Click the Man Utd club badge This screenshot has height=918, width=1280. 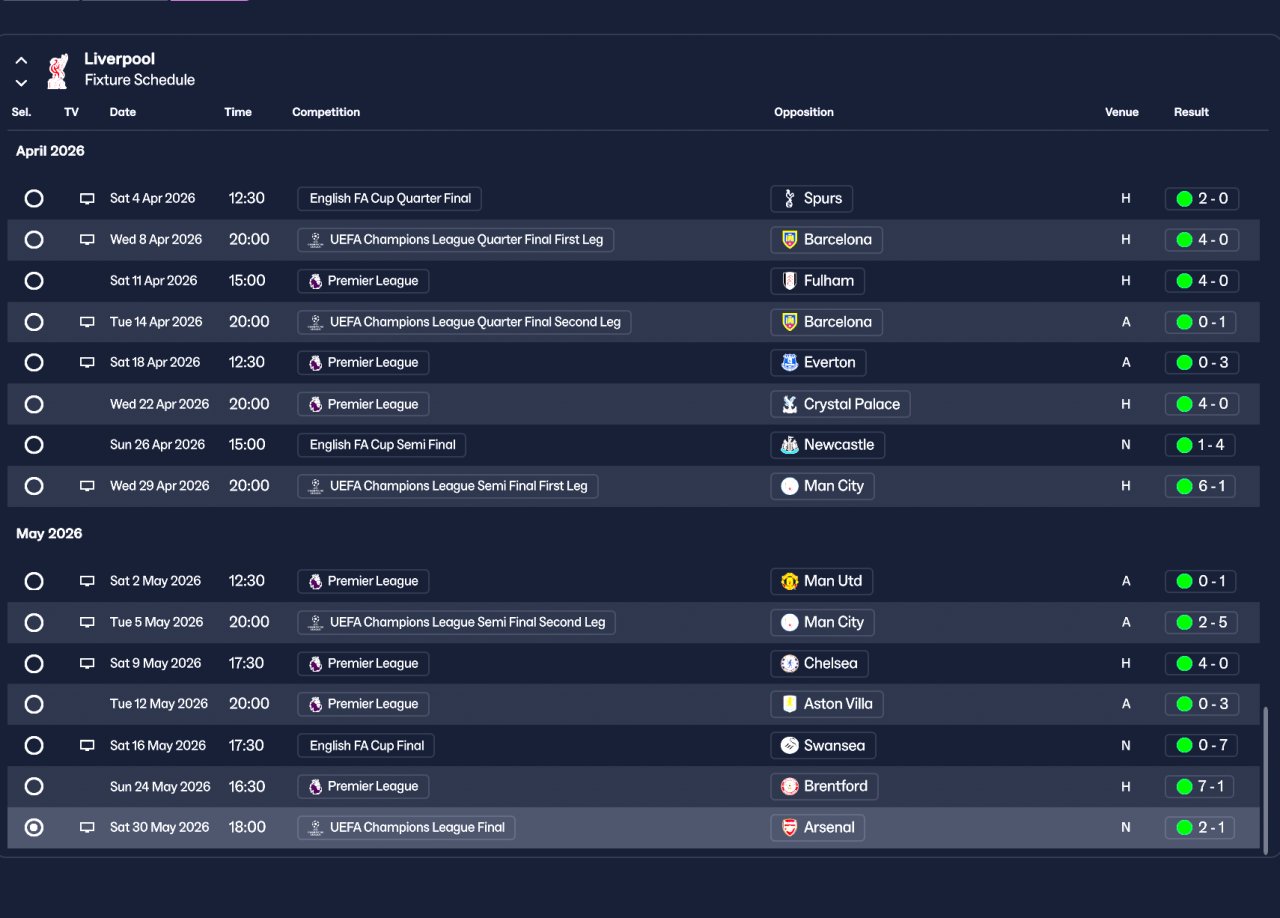click(790, 581)
